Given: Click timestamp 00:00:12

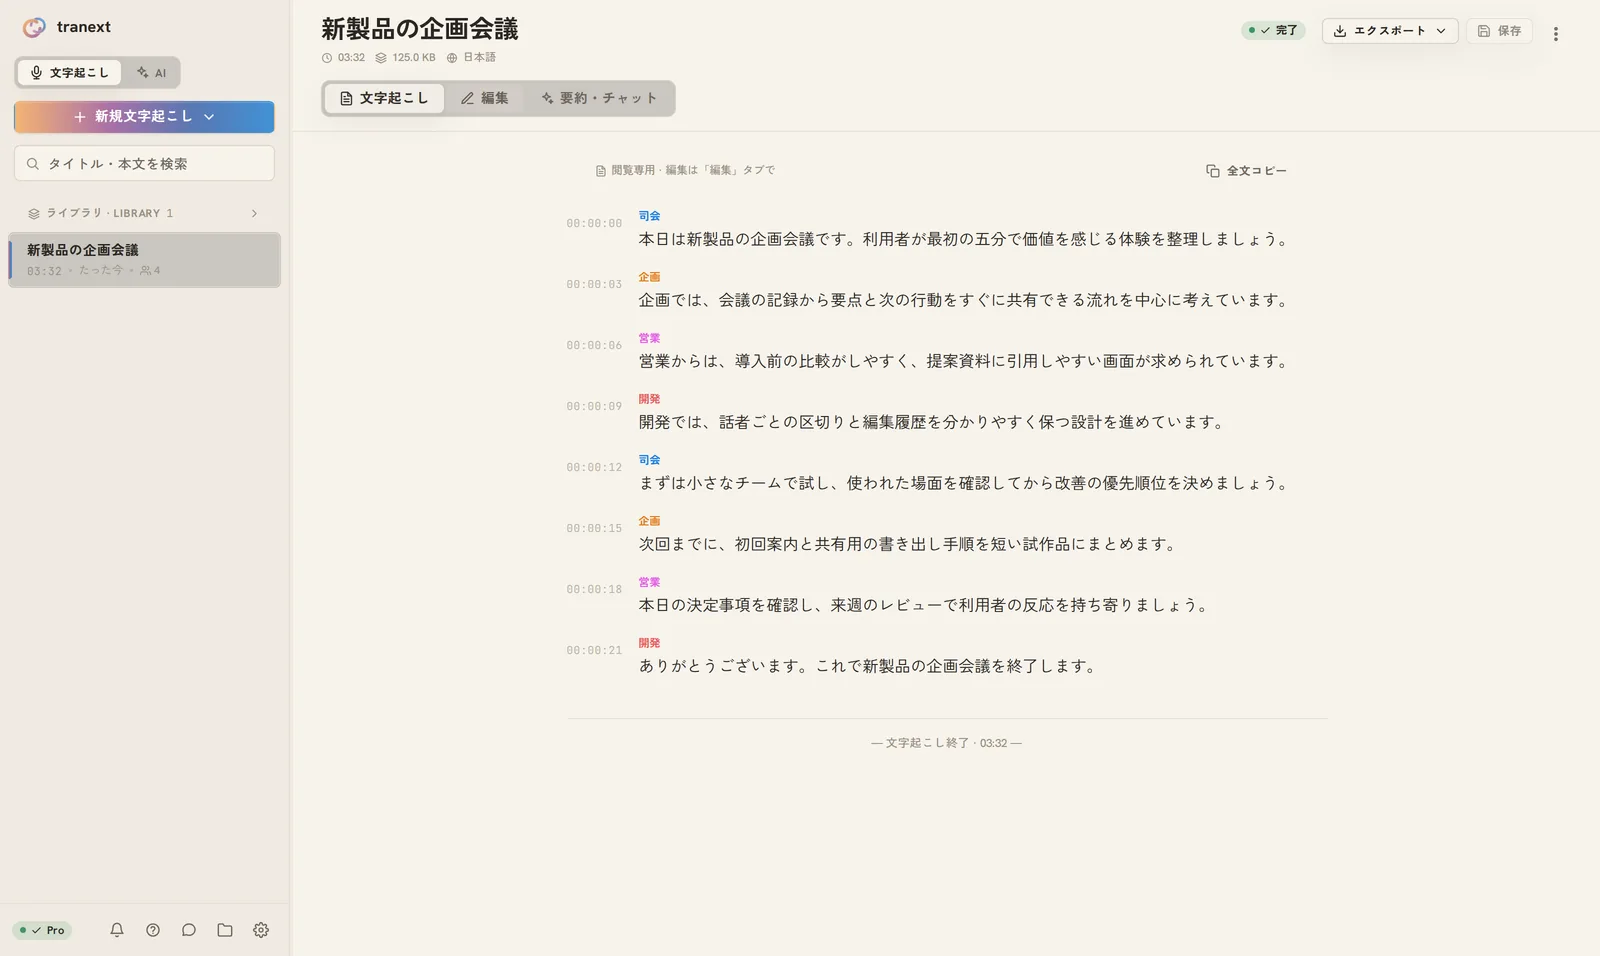Looking at the screenshot, I should (x=594, y=468).
